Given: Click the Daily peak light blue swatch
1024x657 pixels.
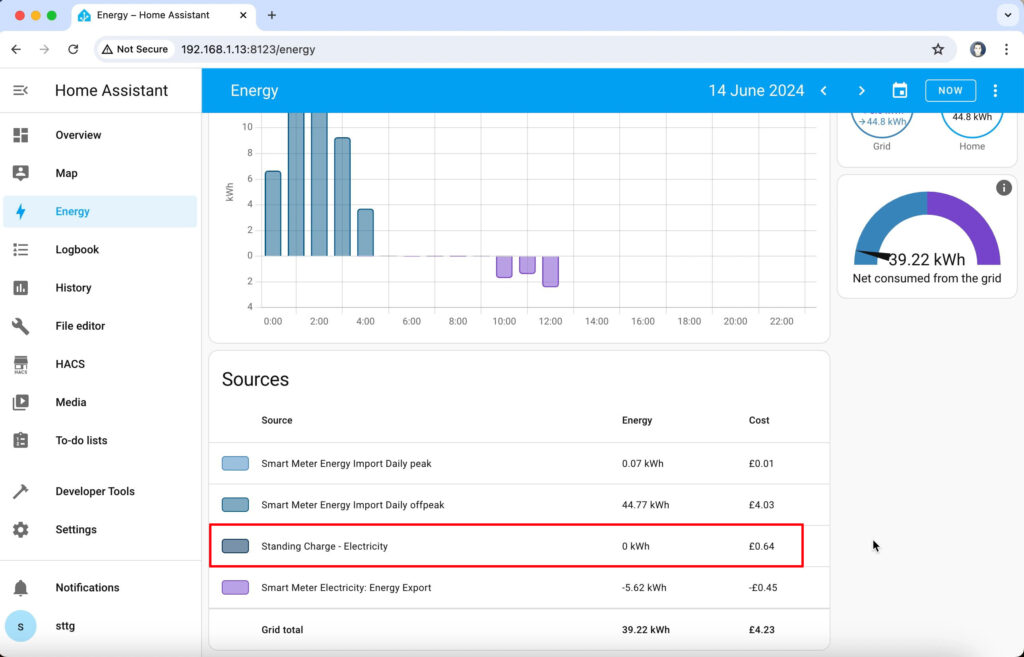Looking at the screenshot, I should [x=235, y=464].
